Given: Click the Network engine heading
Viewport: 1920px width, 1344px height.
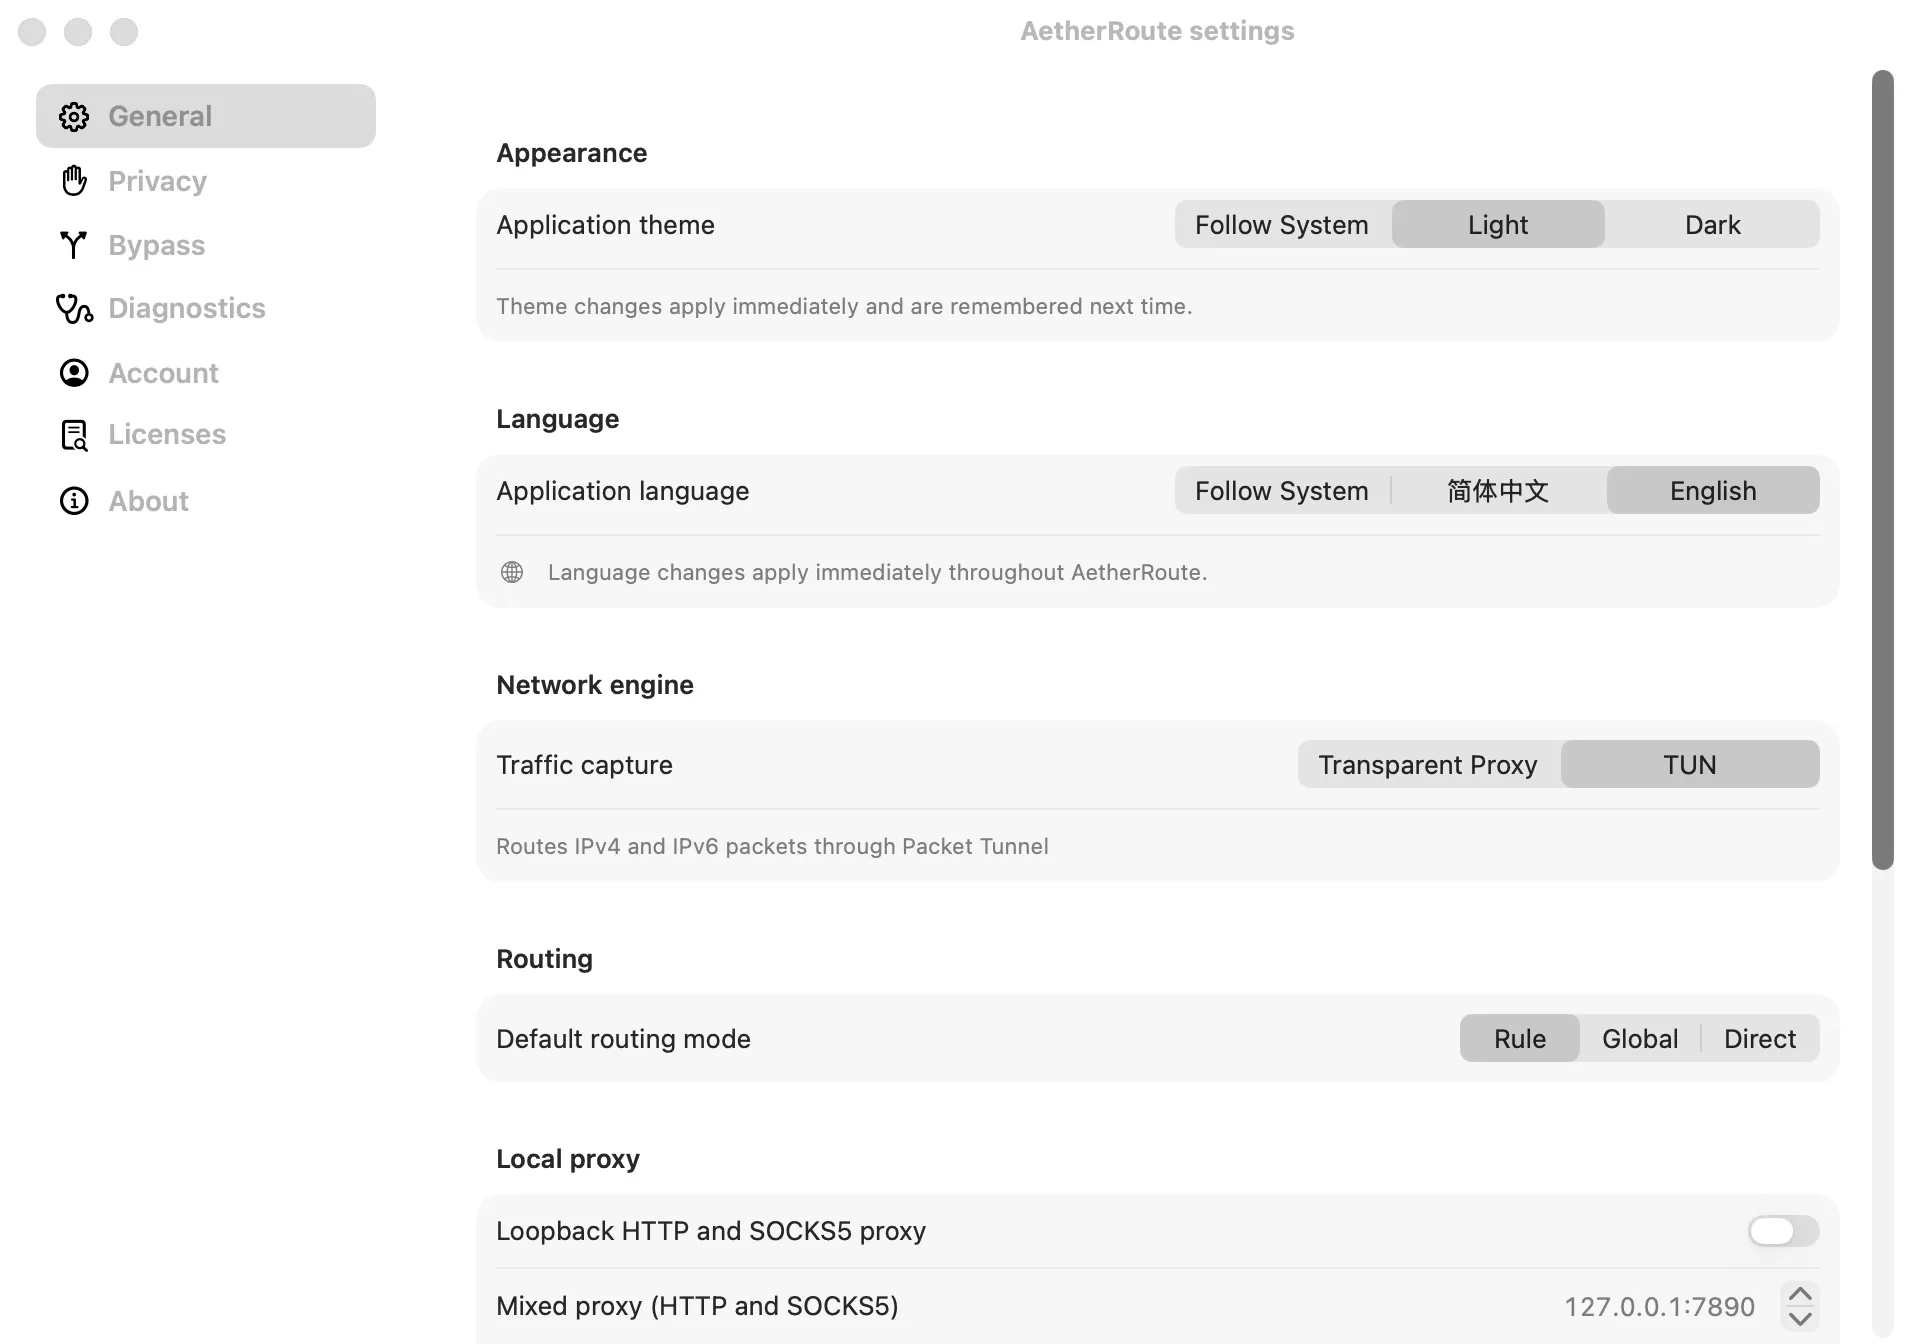Looking at the screenshot, I should tap(595, 685).
